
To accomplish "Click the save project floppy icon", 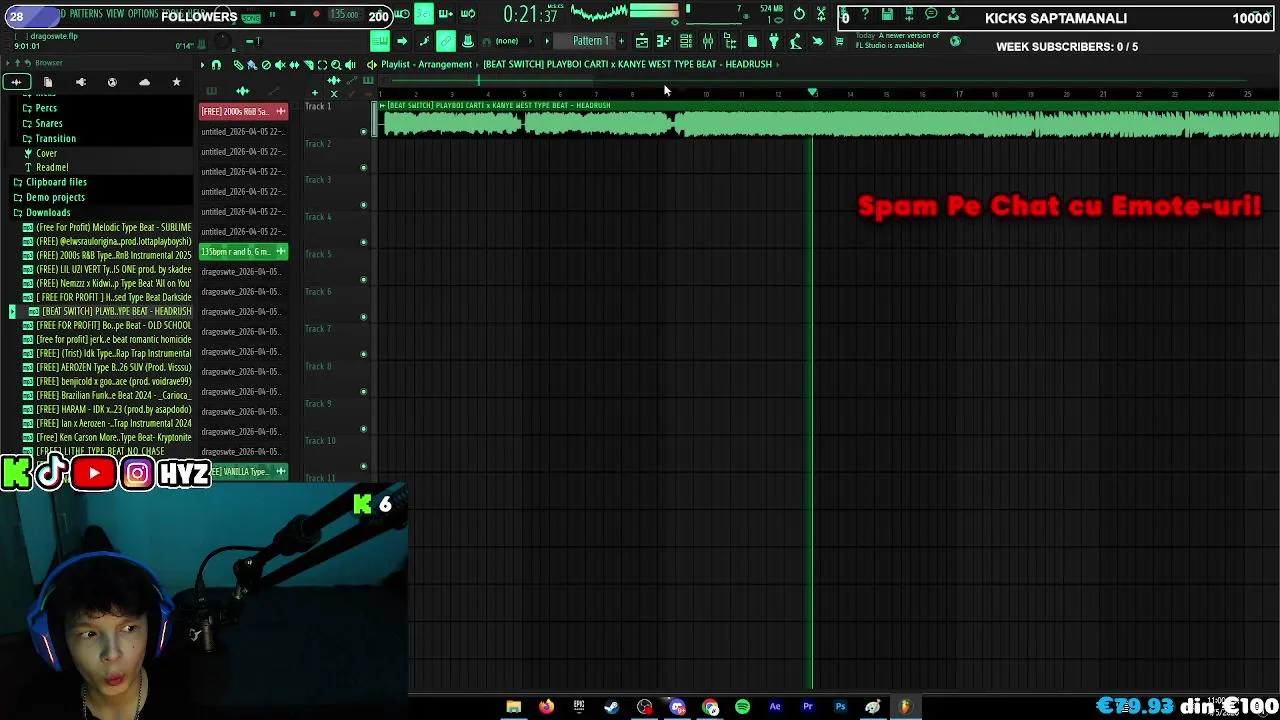I will tap(886, 14).
